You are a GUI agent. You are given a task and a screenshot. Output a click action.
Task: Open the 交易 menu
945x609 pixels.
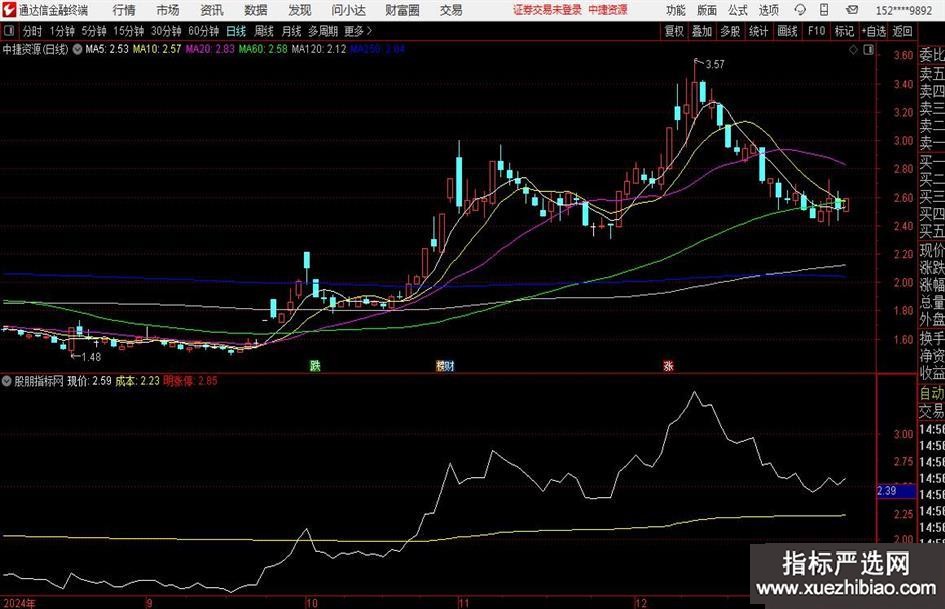coord(451,10)
